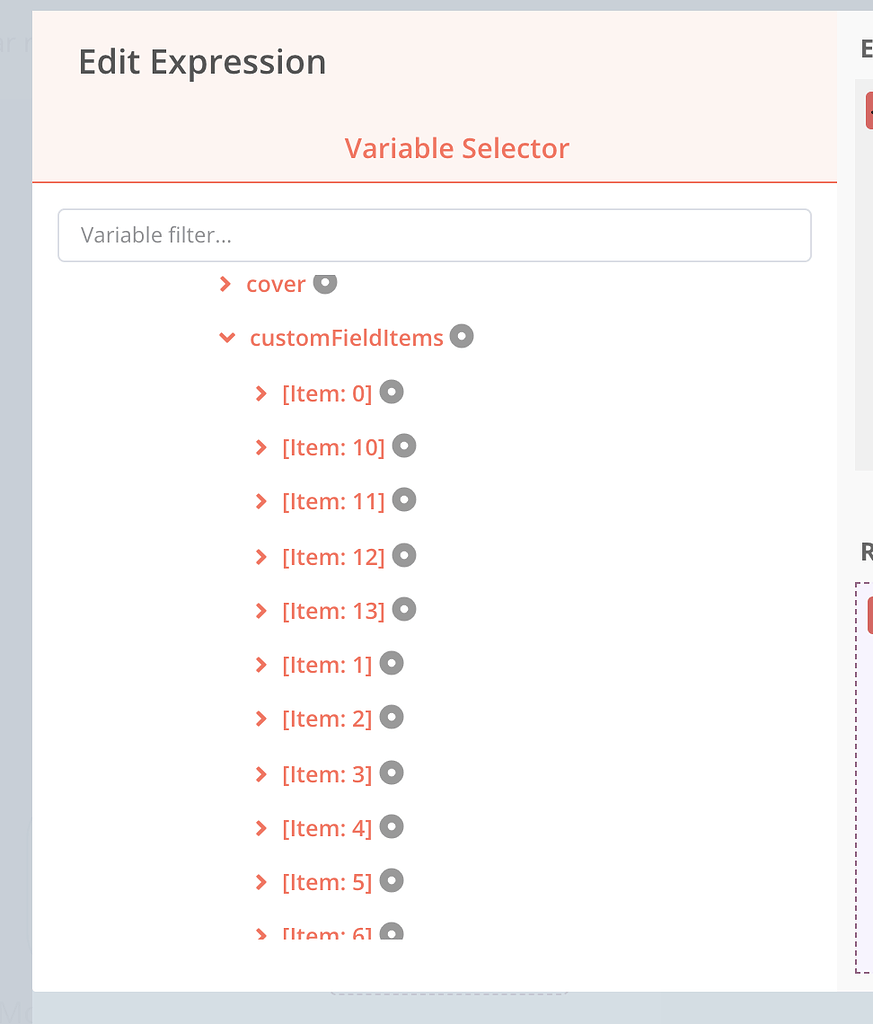
Task: Click the circle icon next to [Item: 10]
Action: pos(404,446)
